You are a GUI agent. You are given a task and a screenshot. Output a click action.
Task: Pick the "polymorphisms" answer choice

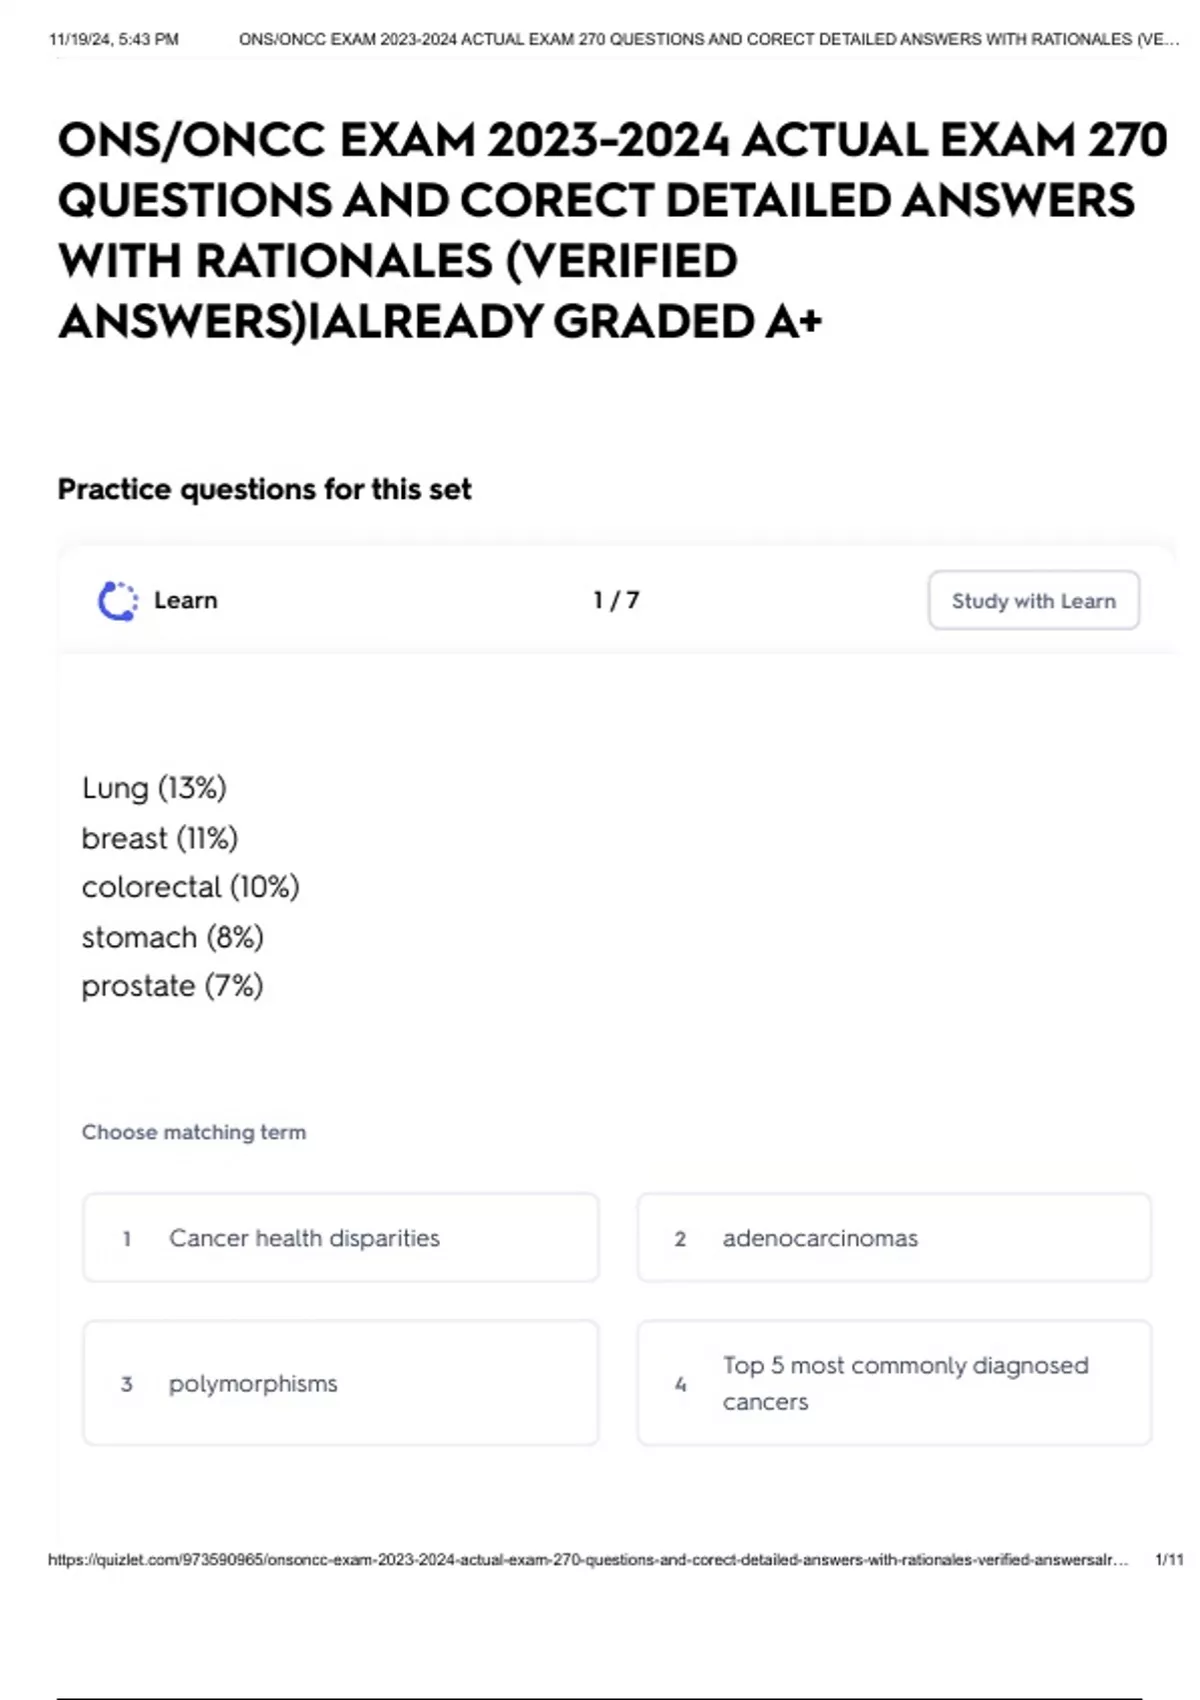[x=340, y=1384]
